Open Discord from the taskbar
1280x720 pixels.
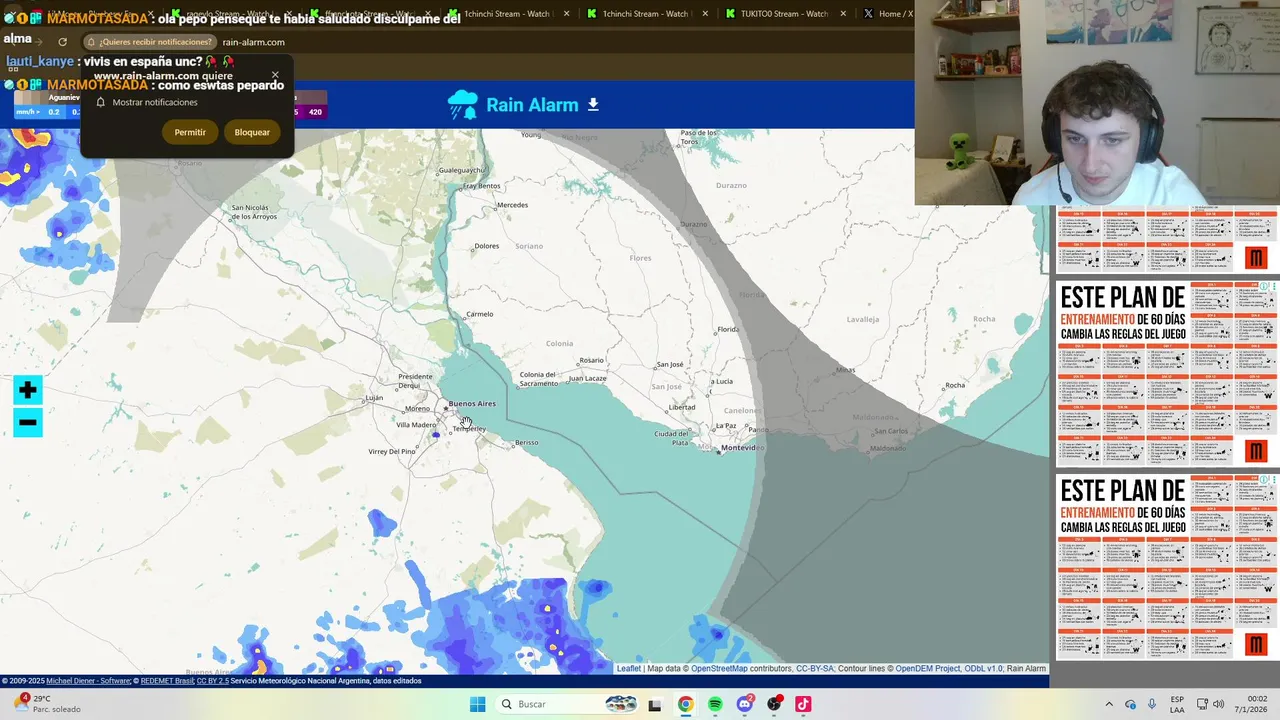pos(745,704)
